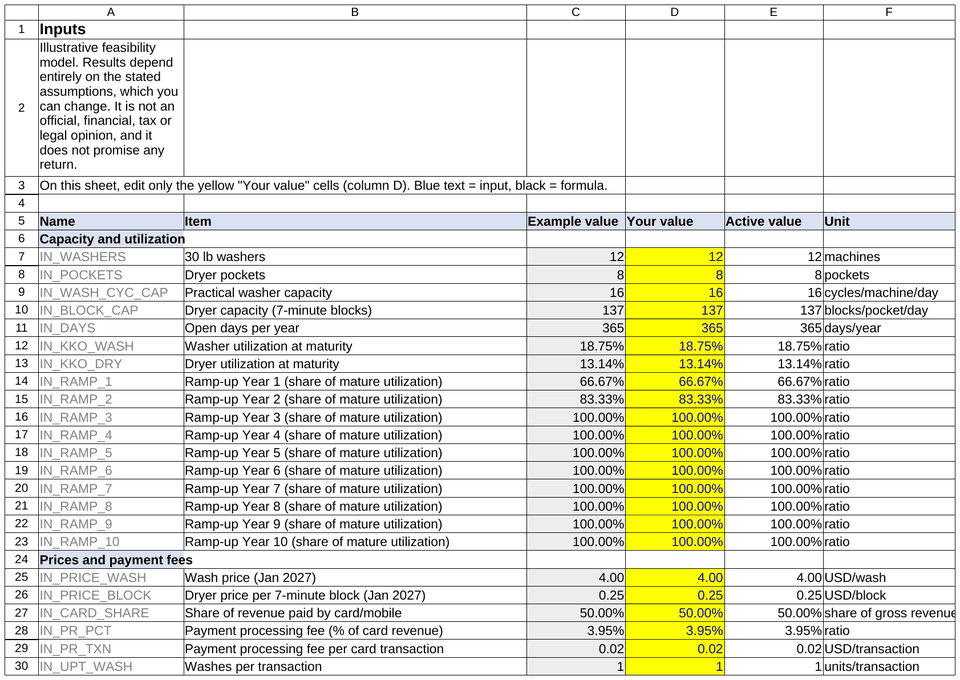Click yellow 'Your value' cell showing 66.67%
Image resolution: width=960 pixels, height=680 pixels.
[x=675, y=382]
